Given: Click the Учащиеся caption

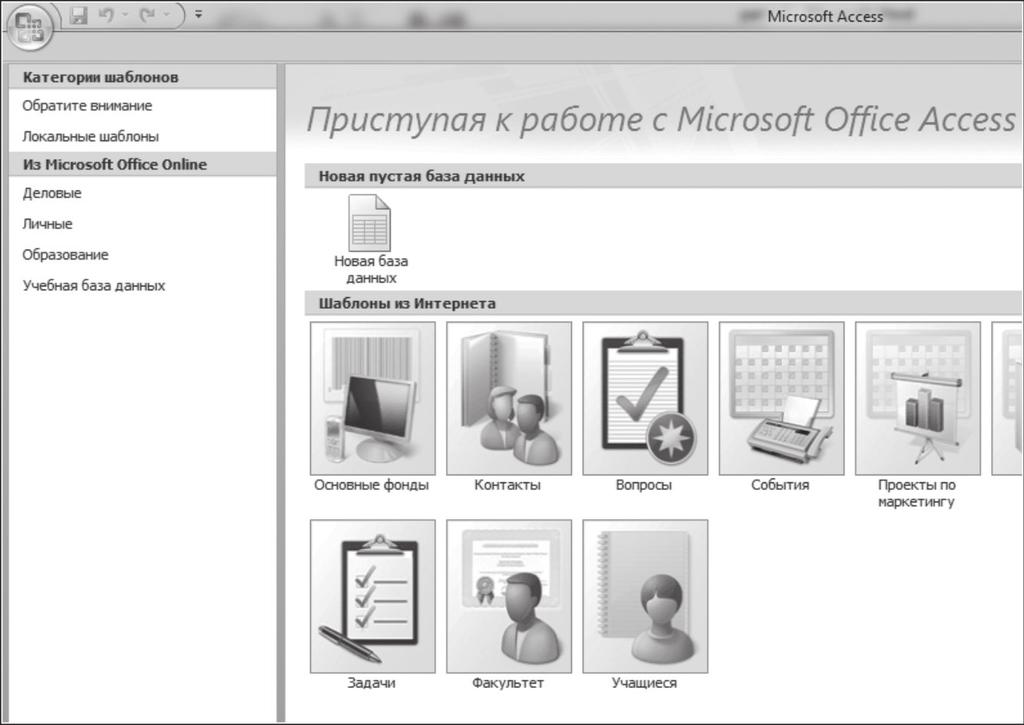Looking at the screenshot, I should coord(644,683).
